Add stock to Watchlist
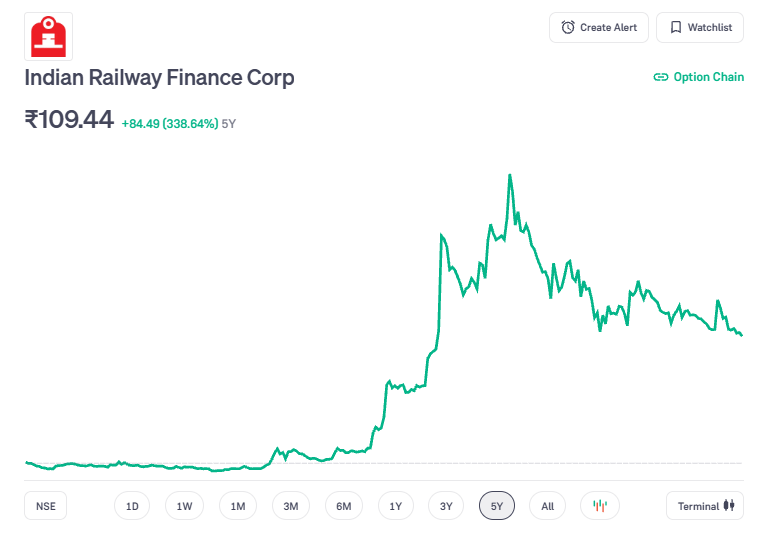This screenshot has height=543, width=766. point(700,28)
